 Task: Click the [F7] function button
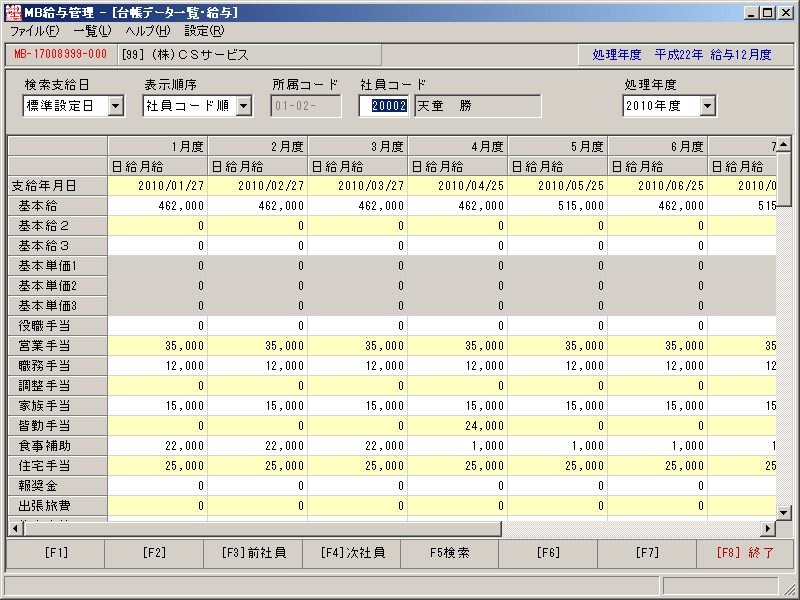[x=647, y=553]
